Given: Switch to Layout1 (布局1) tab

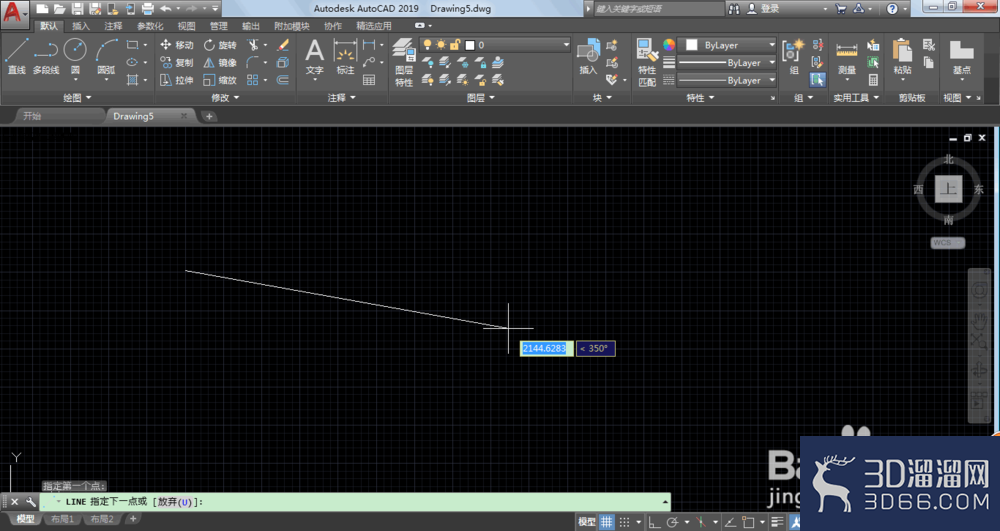Looking at the screenshot, I should 62,519.
